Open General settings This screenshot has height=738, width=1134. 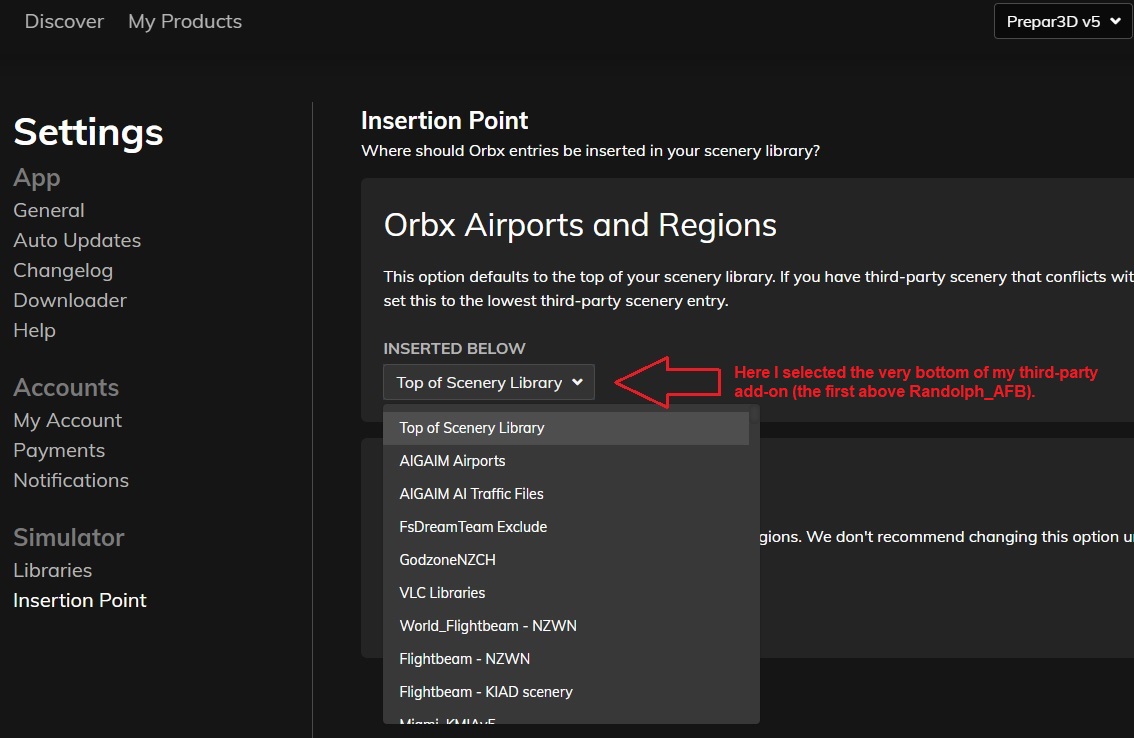[49, 211]
